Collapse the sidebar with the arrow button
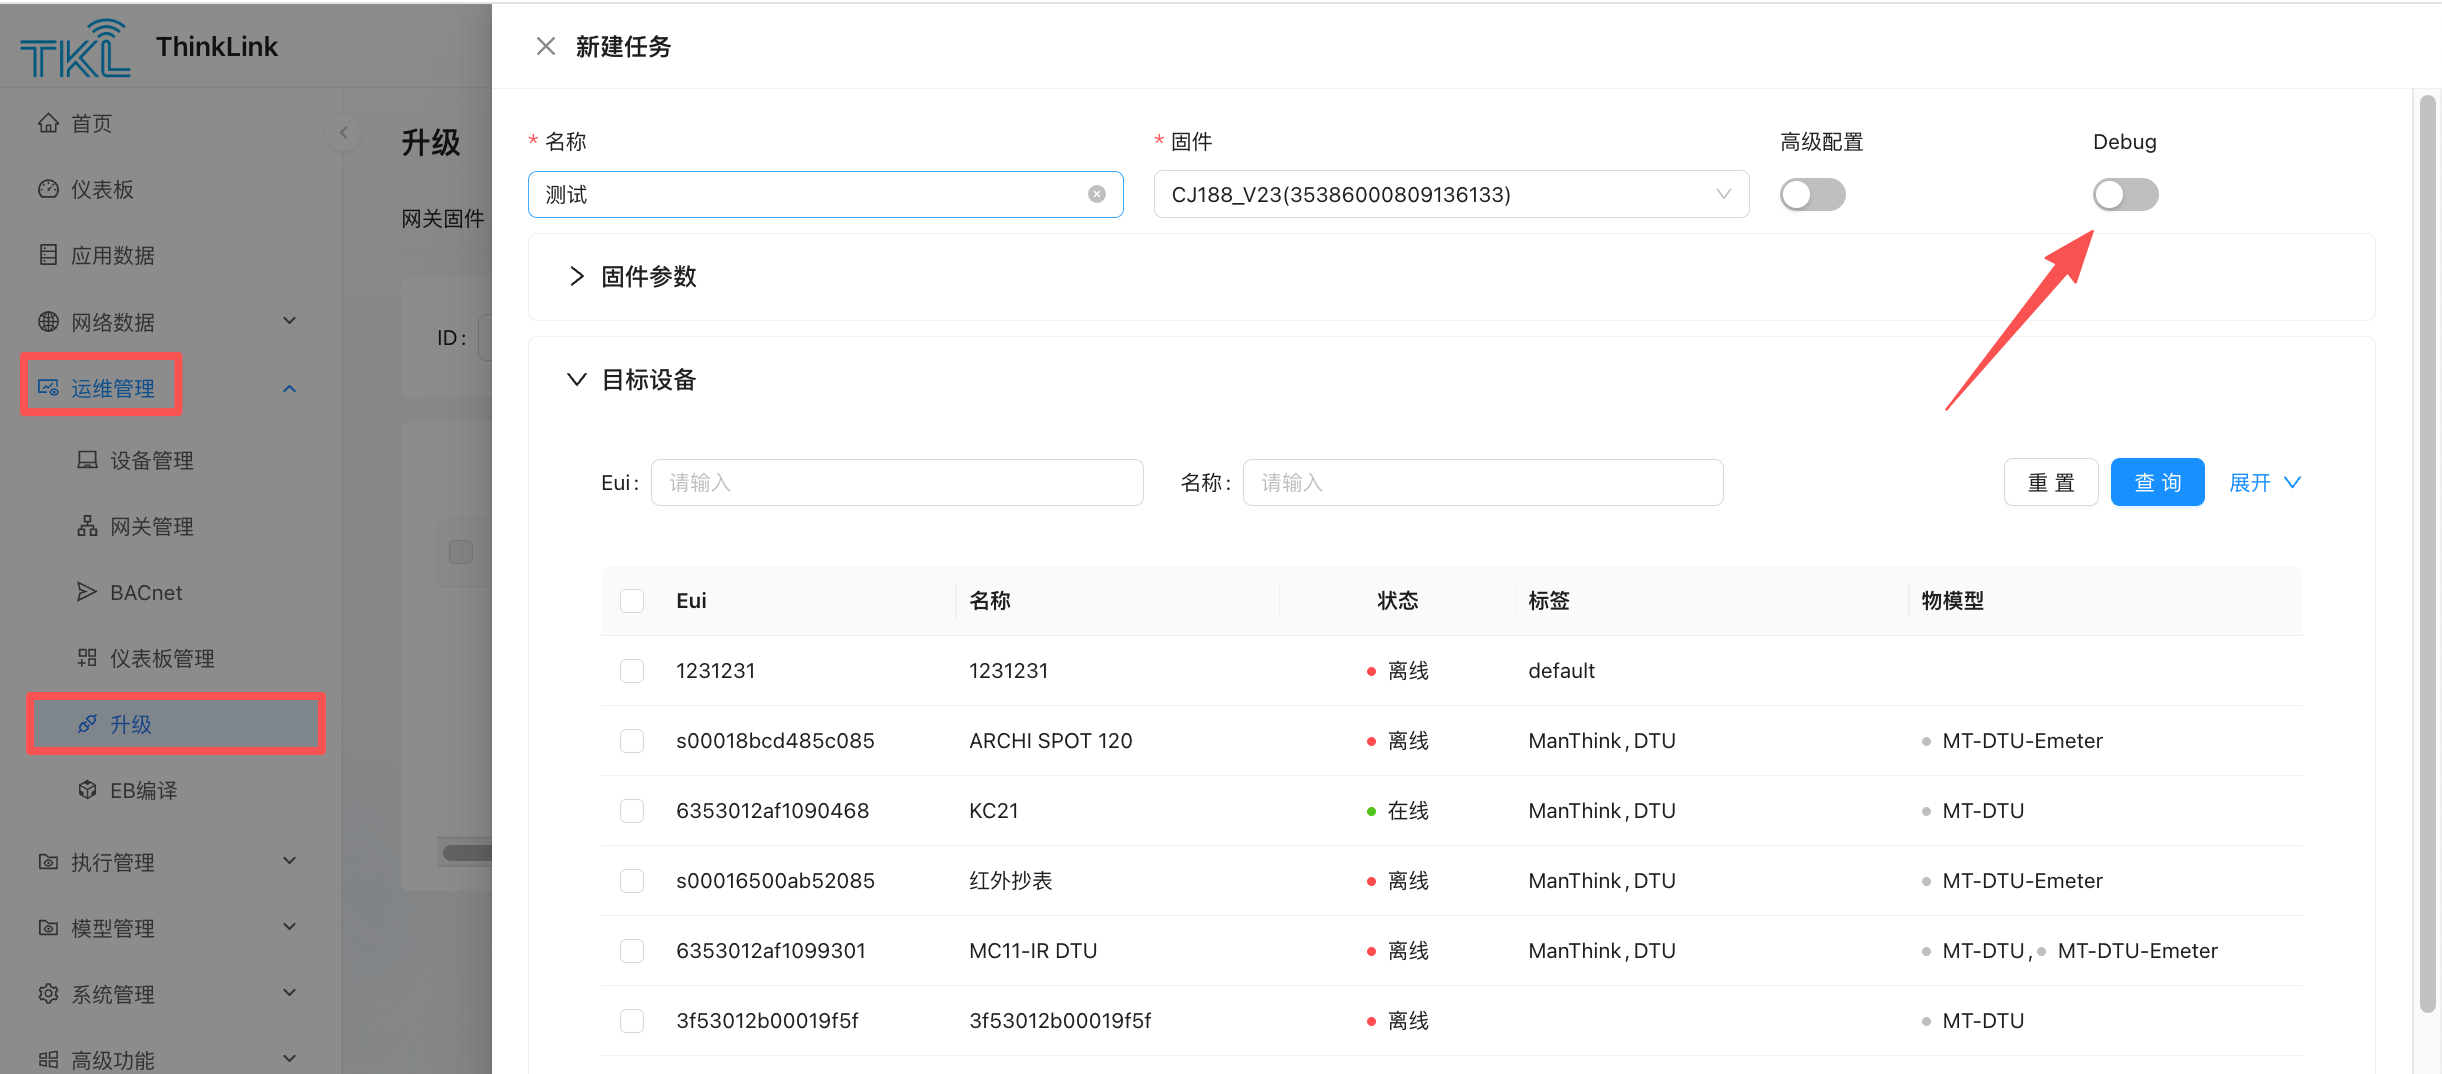 coord(343,132)
